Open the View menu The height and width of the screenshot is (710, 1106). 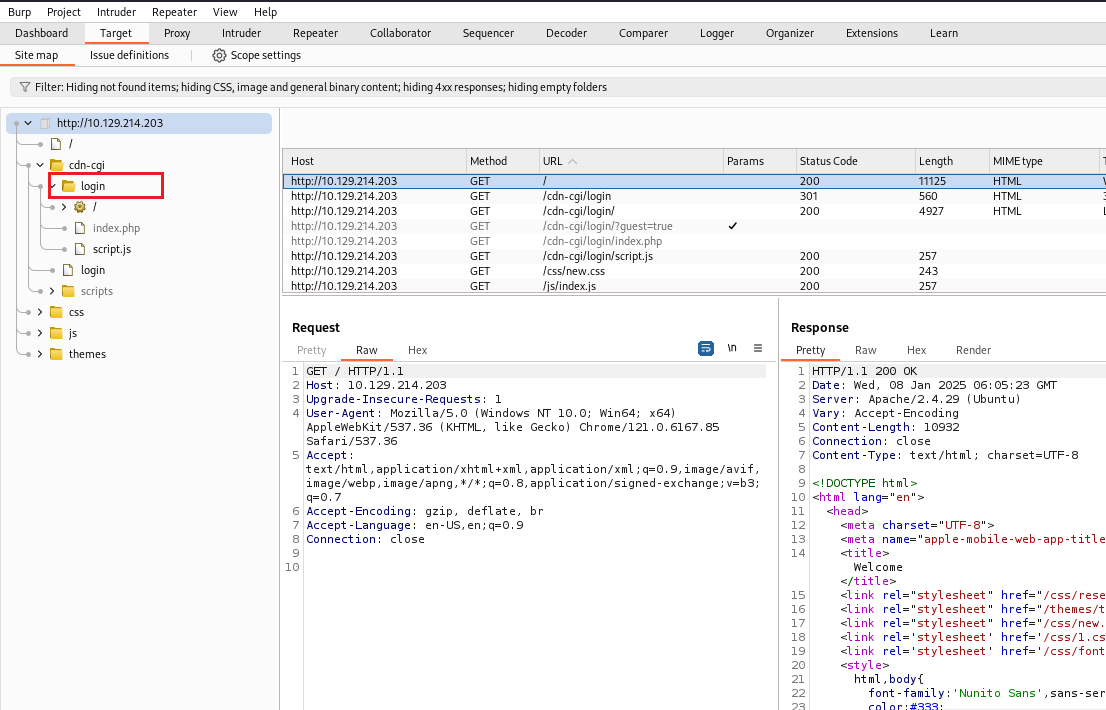tap(225, 12)
